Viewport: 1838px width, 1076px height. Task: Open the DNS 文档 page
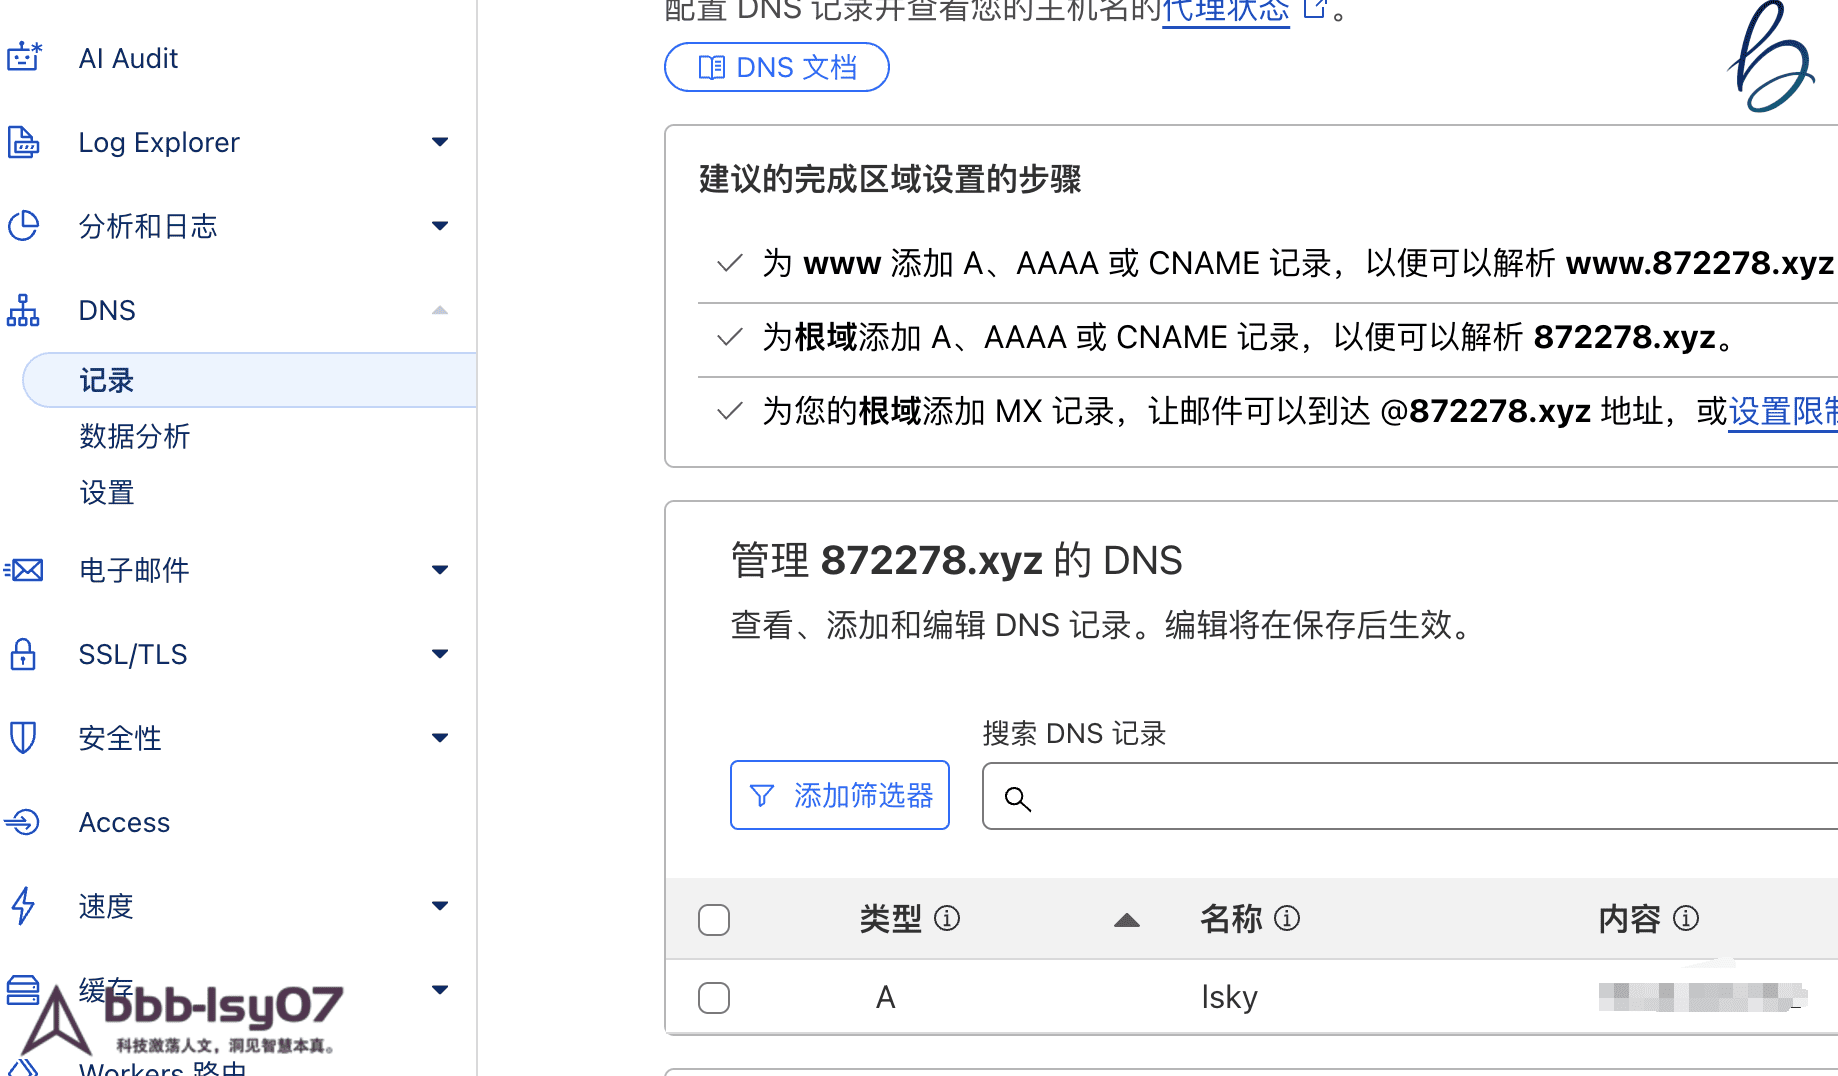(x=777, y=67)
